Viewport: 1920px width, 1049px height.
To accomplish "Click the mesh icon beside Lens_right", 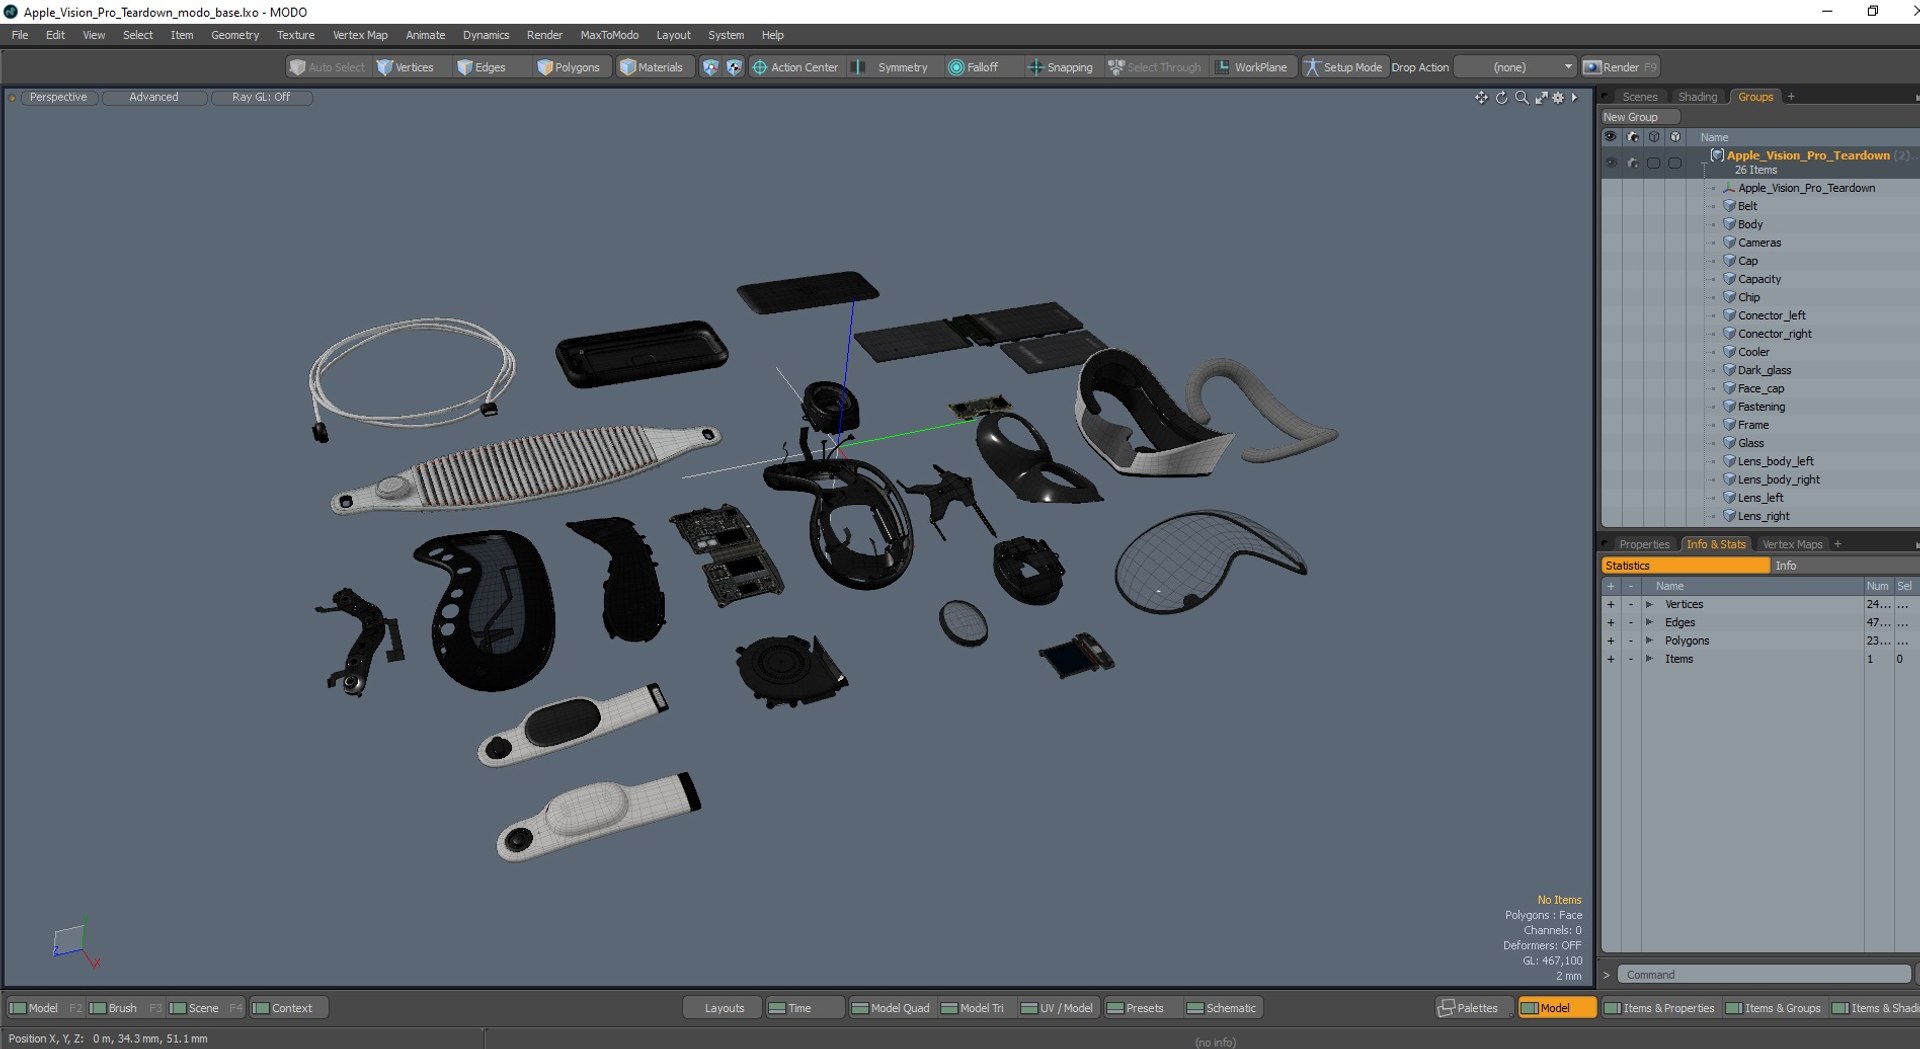I will [x=1729, y=516].
